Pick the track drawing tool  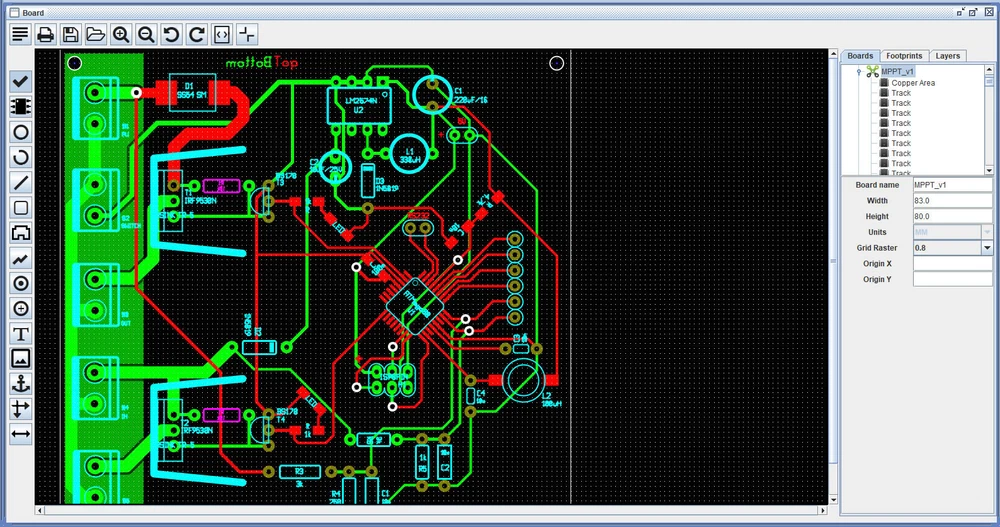point(20,258)
